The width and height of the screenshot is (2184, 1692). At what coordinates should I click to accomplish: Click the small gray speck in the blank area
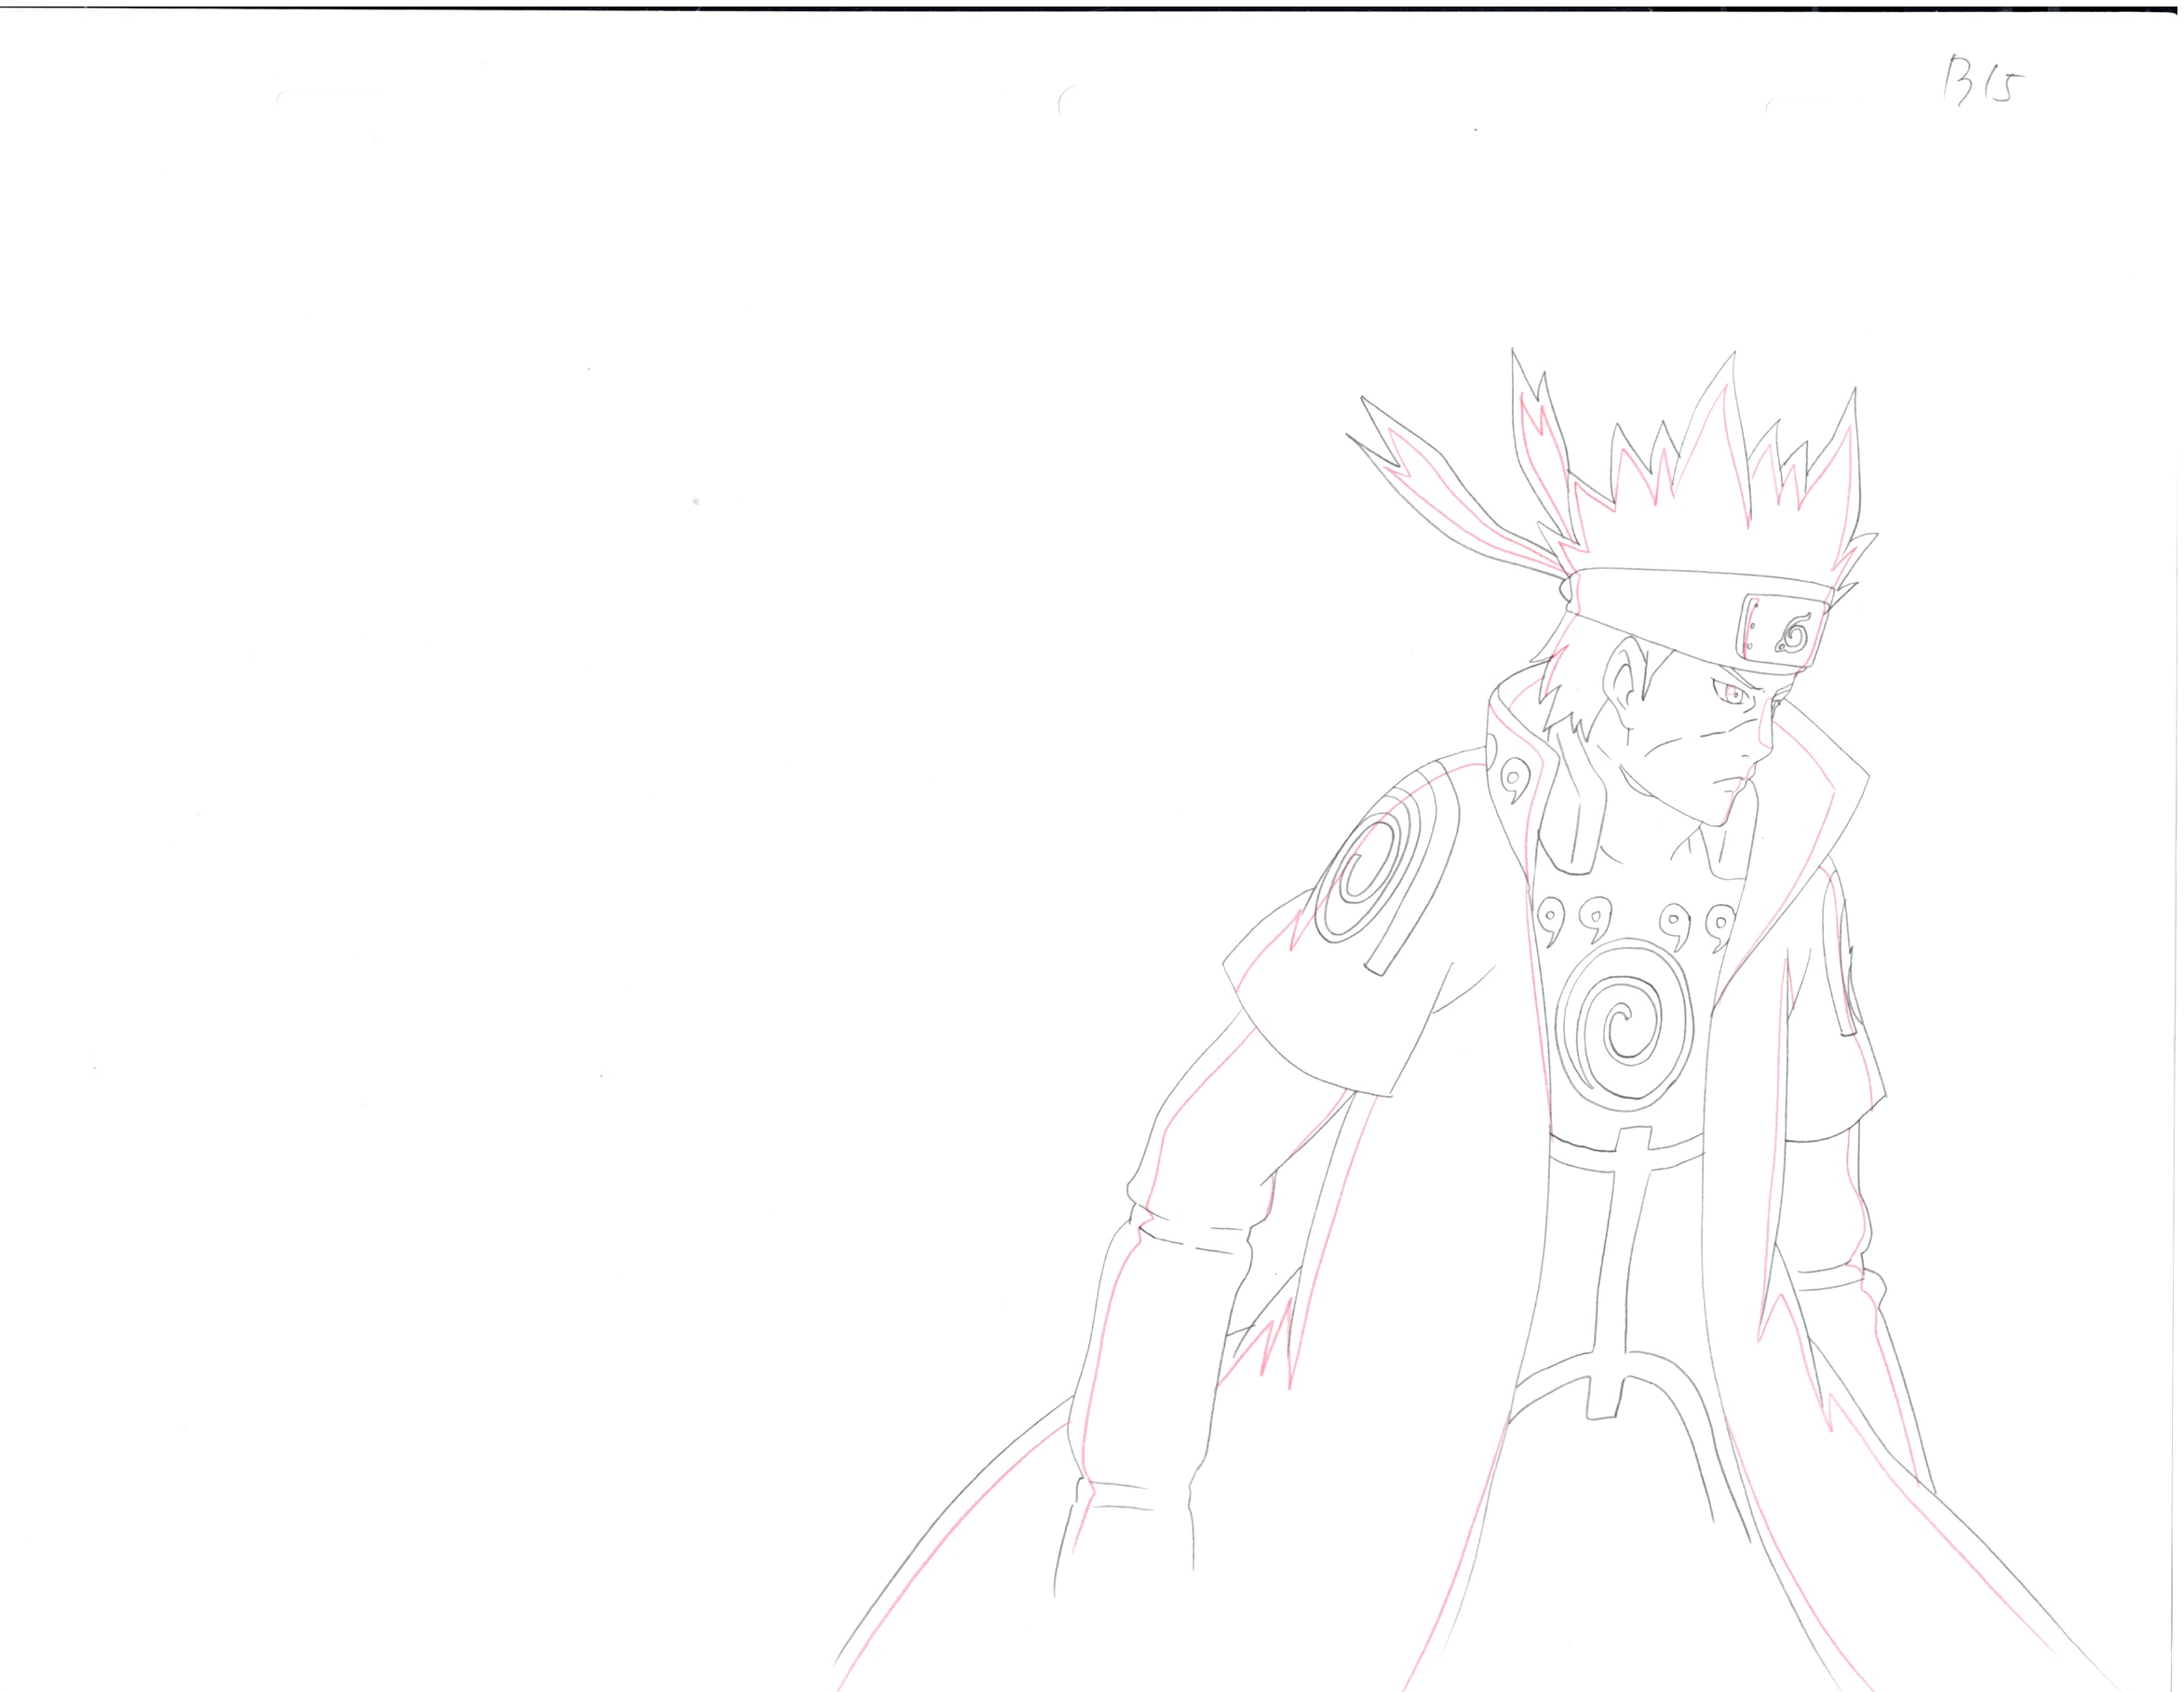pyautogui.click(x=695, y=502)
